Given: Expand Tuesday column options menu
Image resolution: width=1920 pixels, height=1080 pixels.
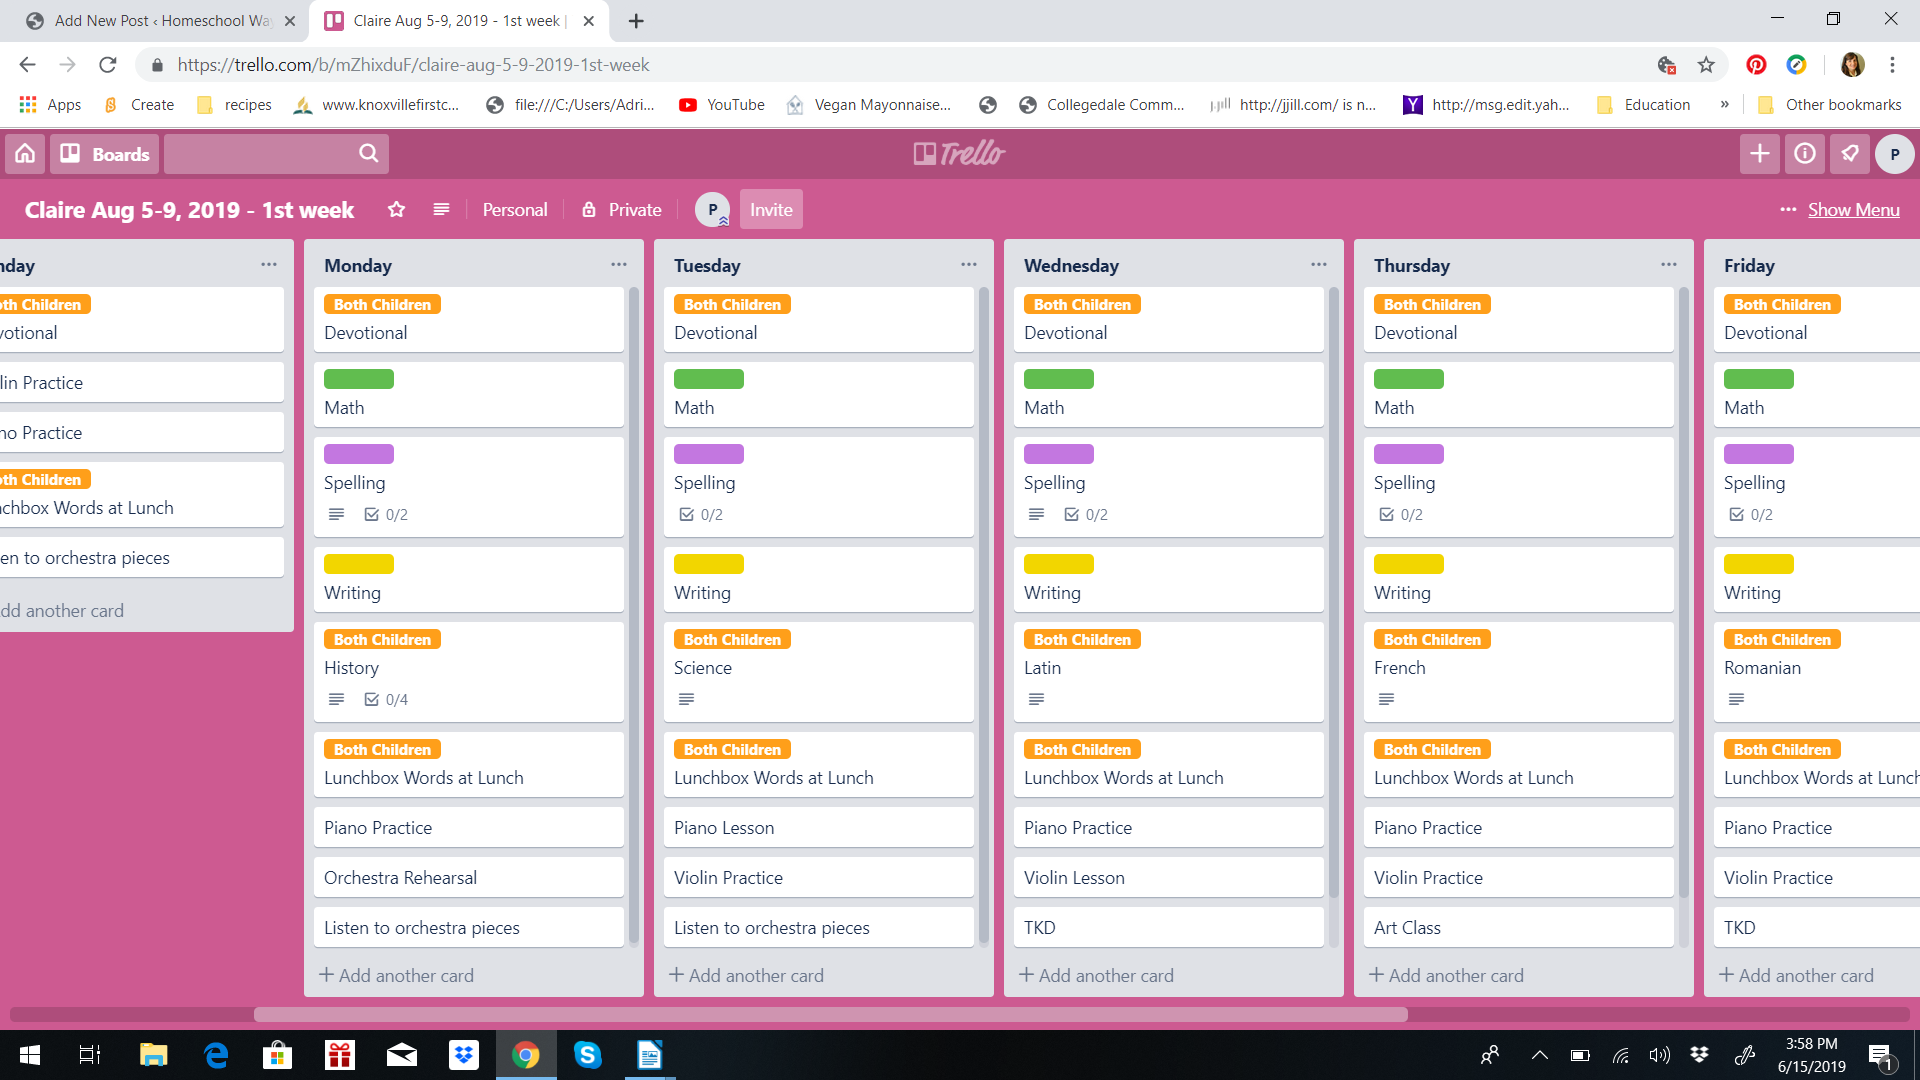Looking at the screenshot, I should coord(968,264).
